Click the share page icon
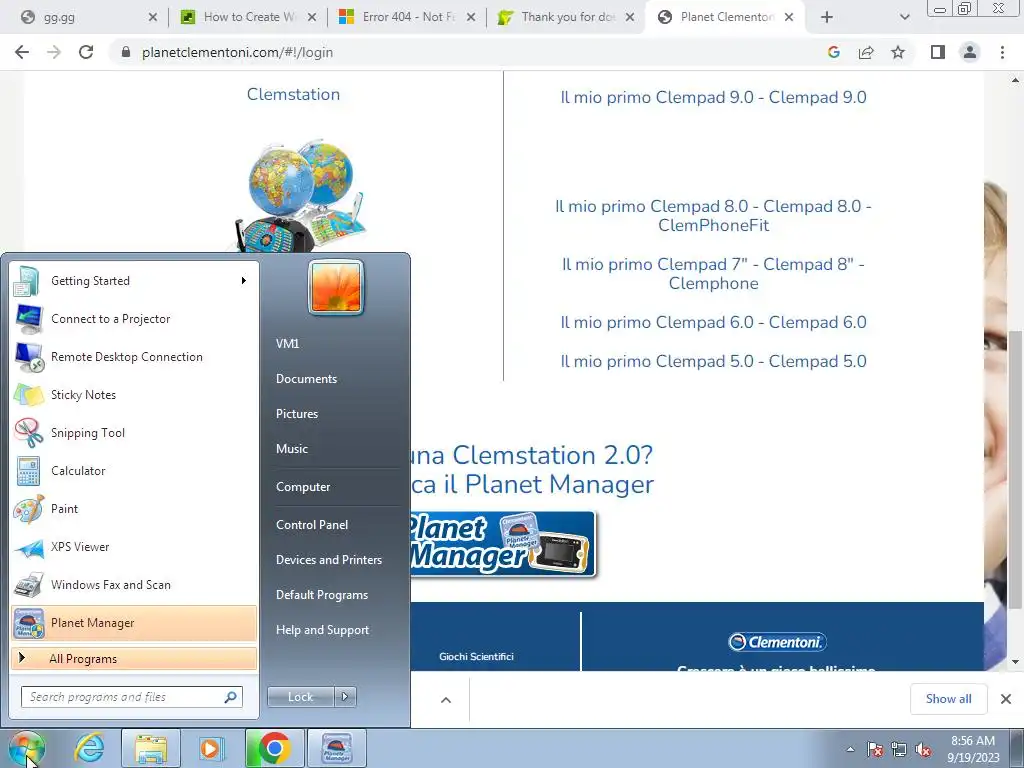 (866, 52)
